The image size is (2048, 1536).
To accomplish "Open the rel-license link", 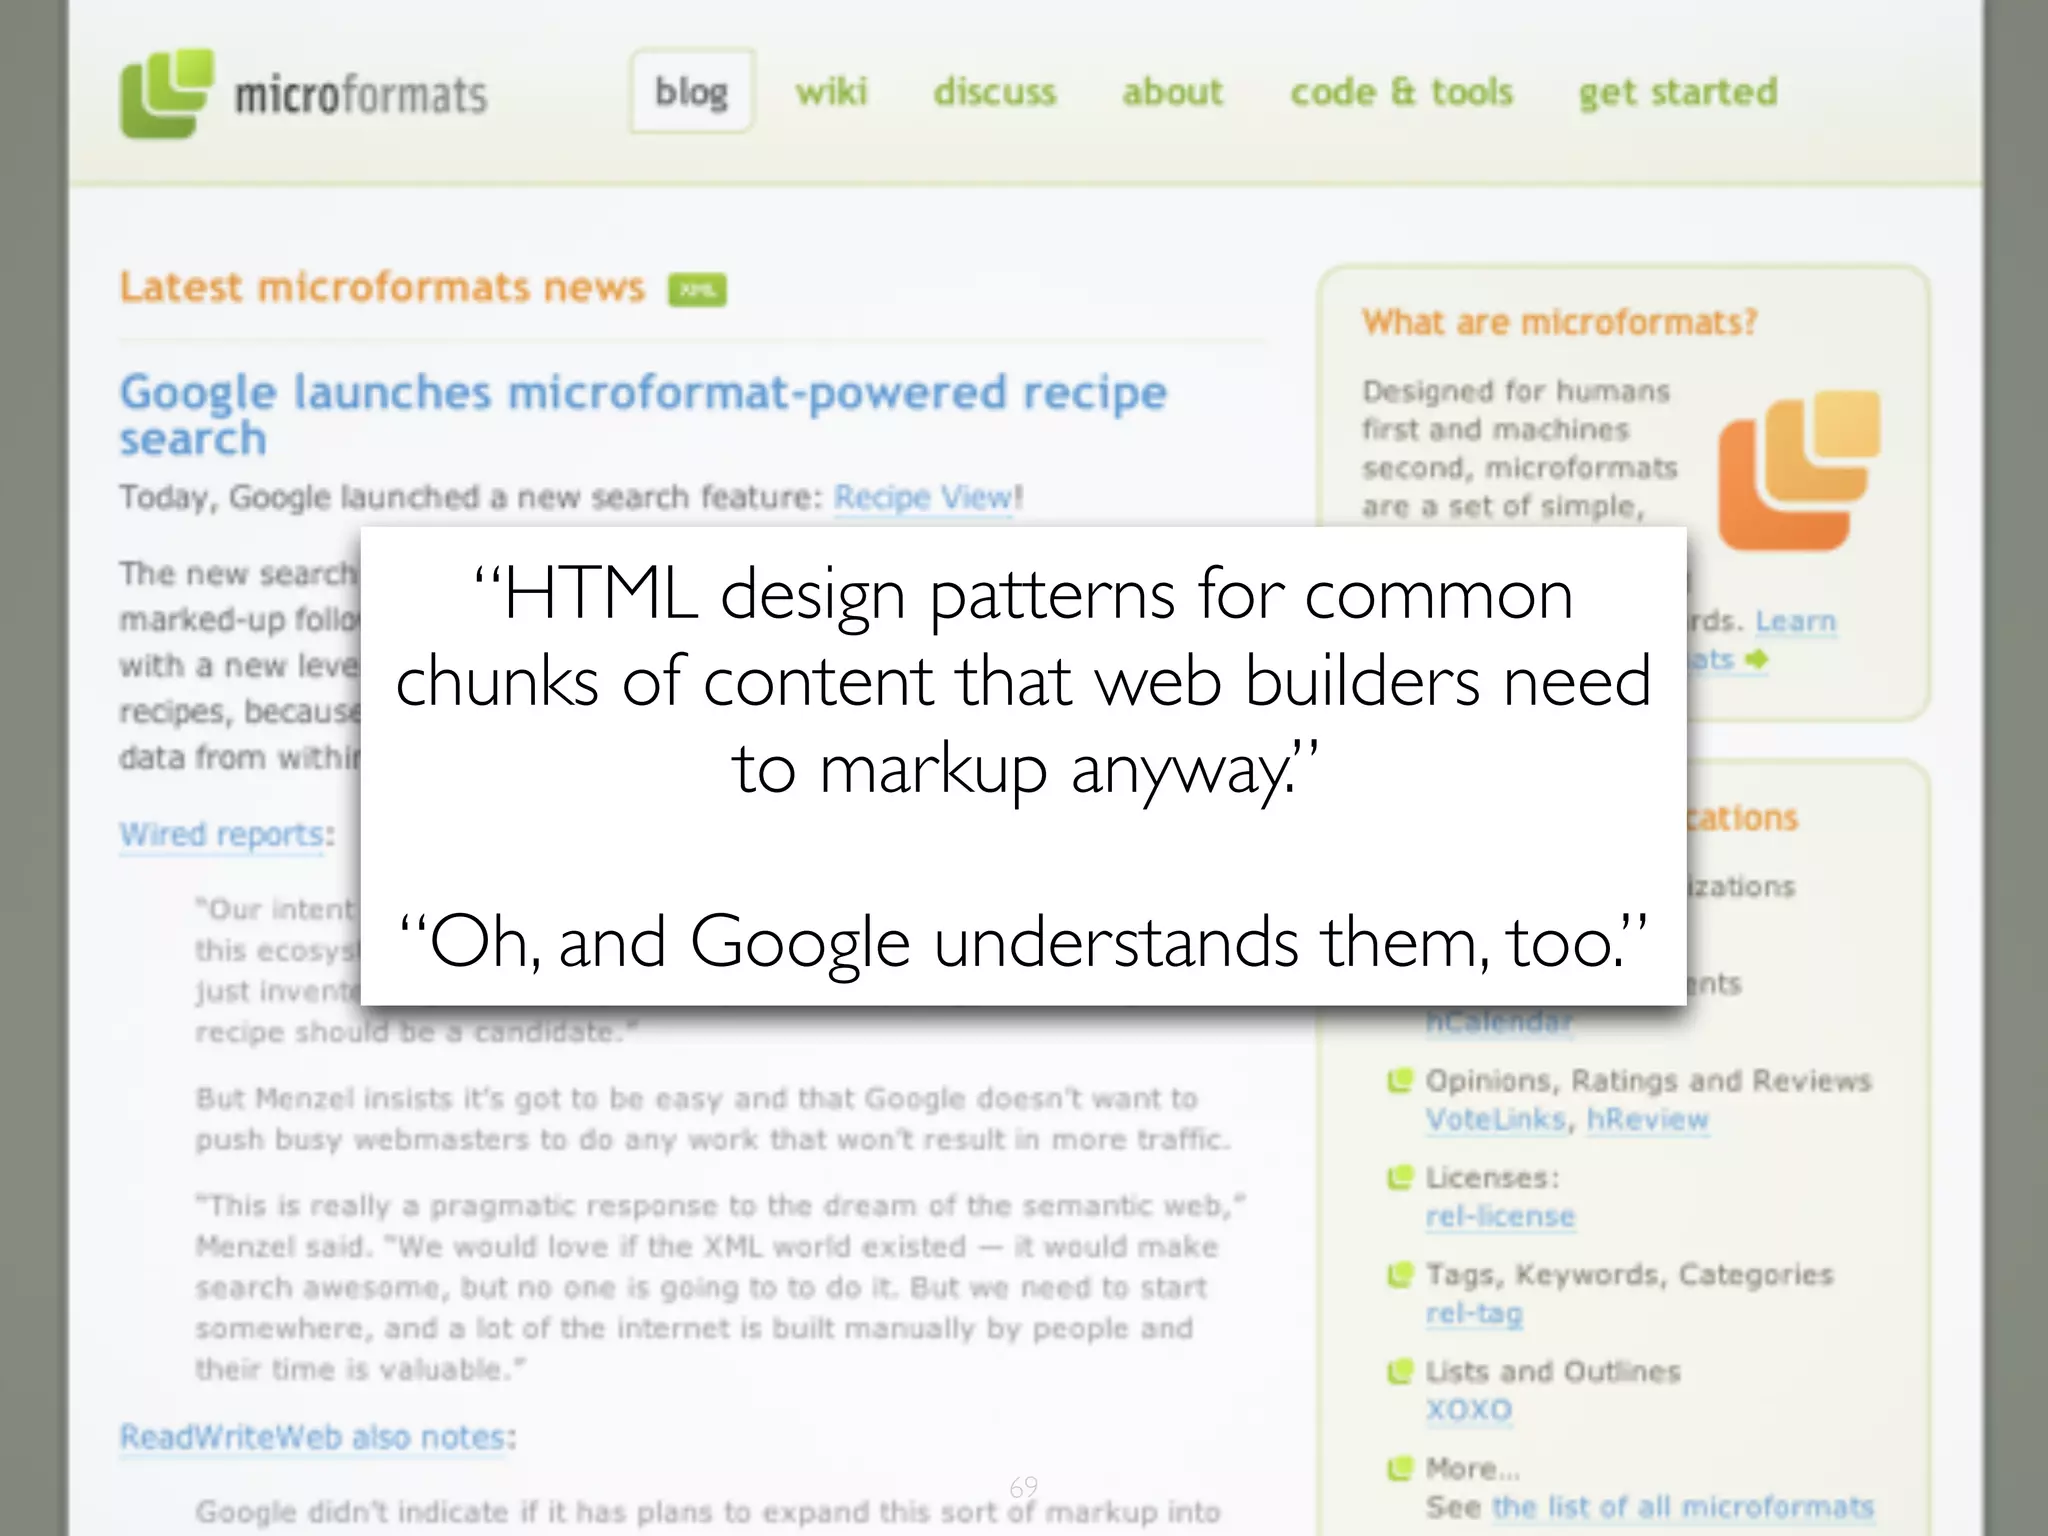I will [1500, 1217].
